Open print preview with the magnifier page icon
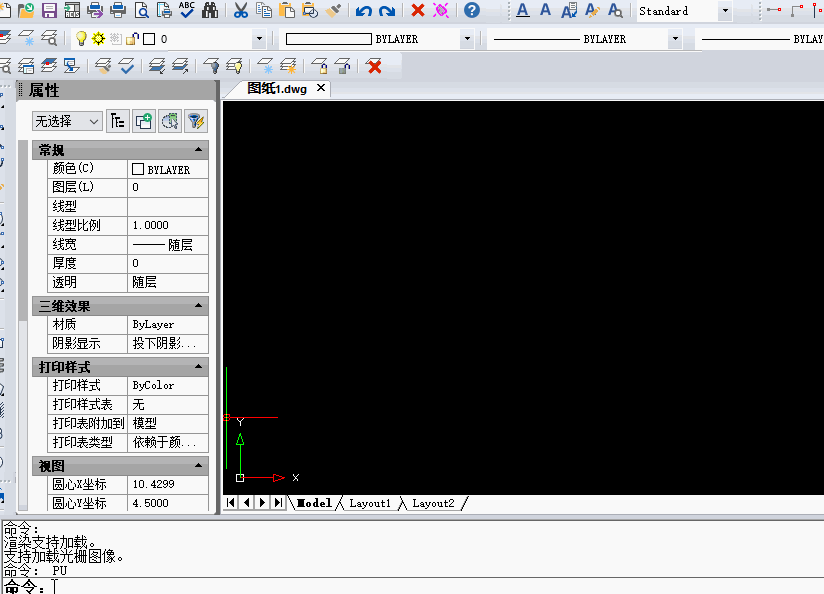This screenshot has height=594, width=824. tap(141, 10)
